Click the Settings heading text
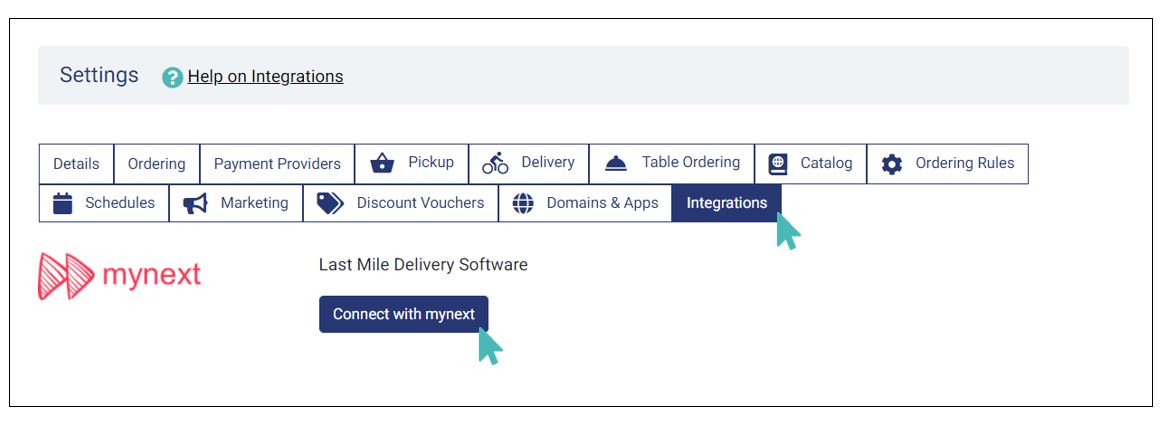The height and width of the screenshot is (429, 1164). [99, 75]
